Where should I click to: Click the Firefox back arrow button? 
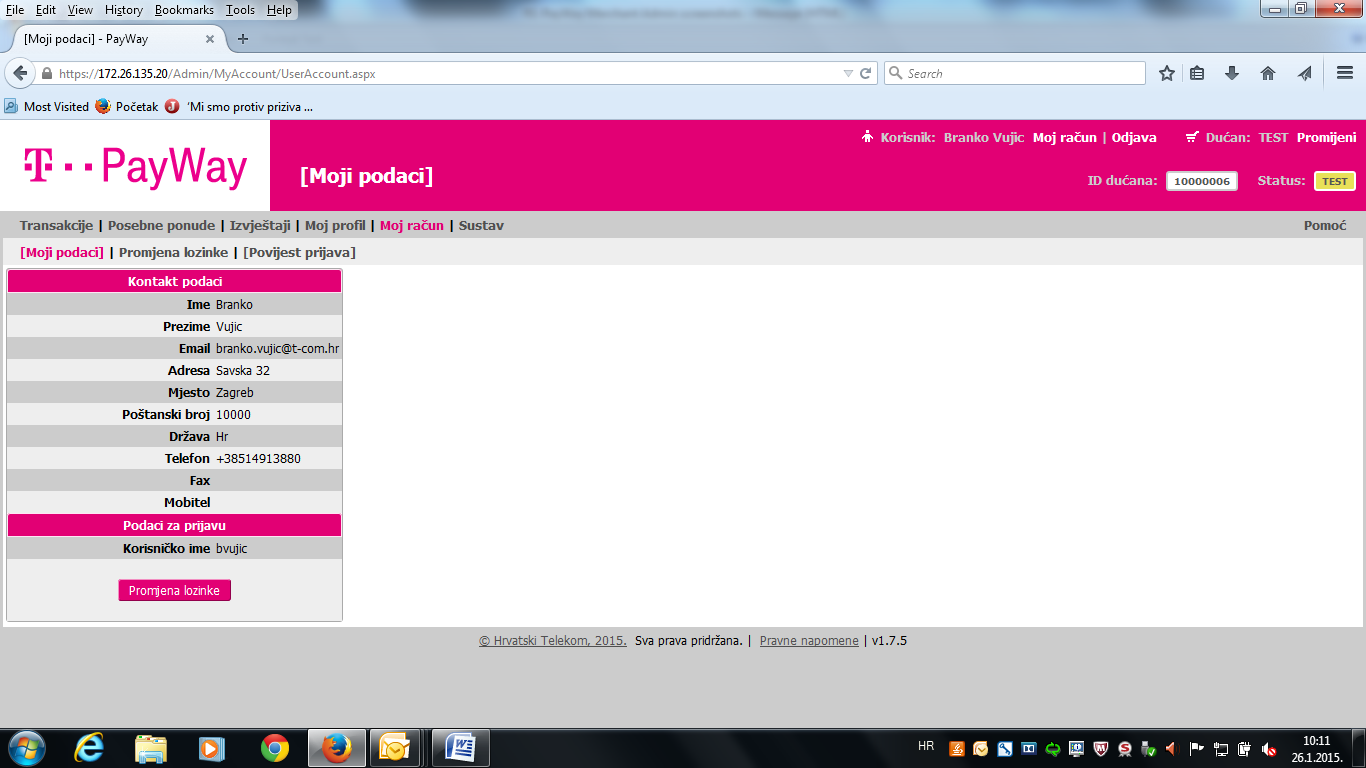(20, 74)
